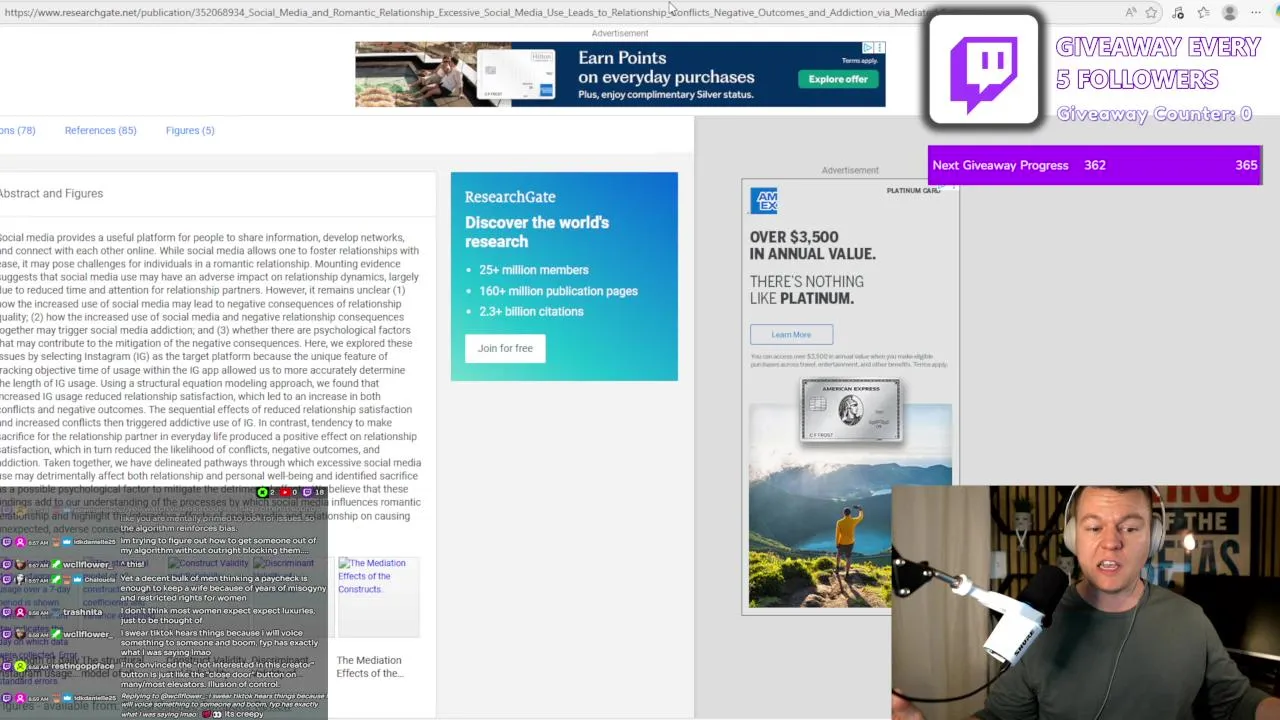Click the figure caption The Mediation Effects of the...
1280x720 pixels.
pyautogui.click(x=369, y=666)
